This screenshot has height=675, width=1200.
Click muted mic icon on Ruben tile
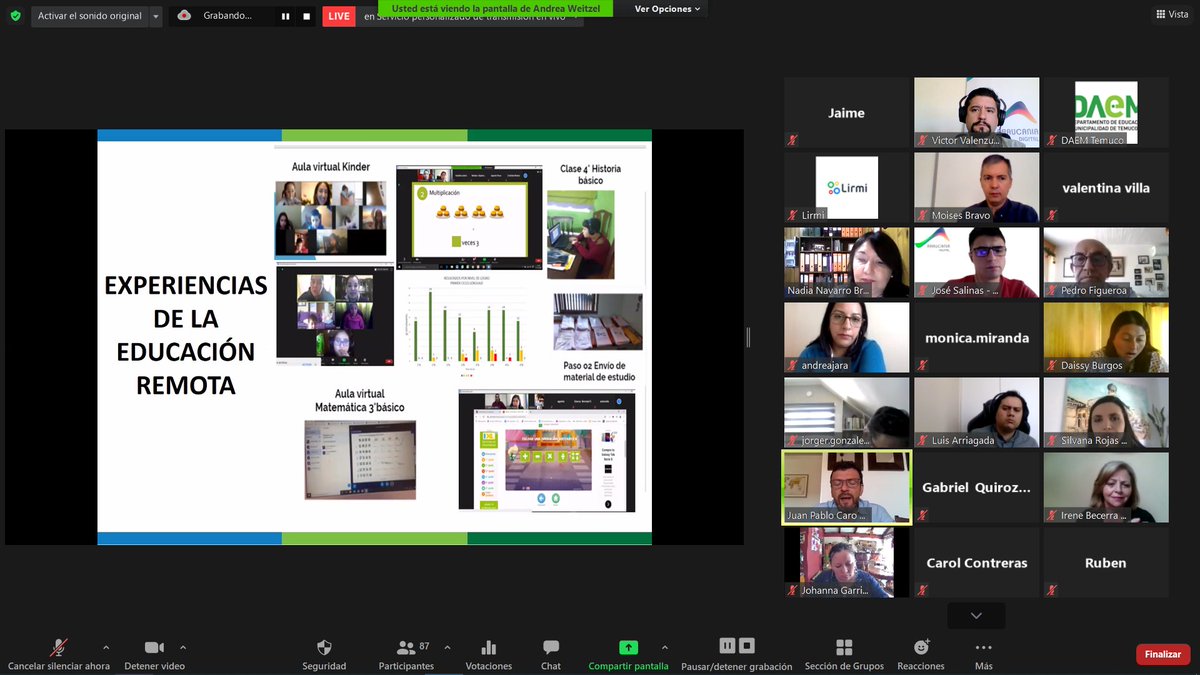(1052, 590)
